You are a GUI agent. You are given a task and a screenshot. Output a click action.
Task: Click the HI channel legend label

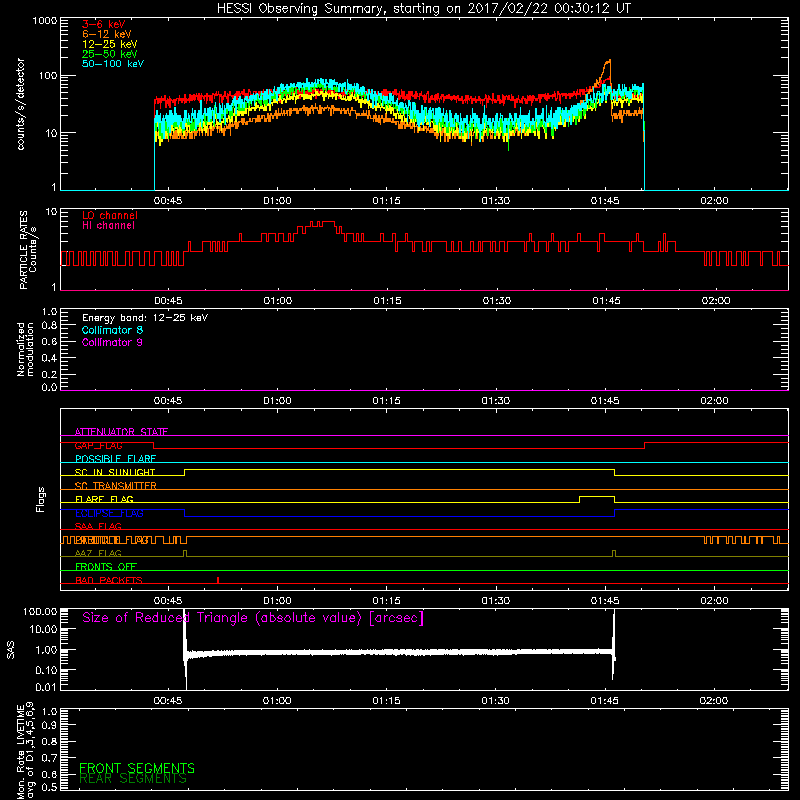click(x=108, y=225)
